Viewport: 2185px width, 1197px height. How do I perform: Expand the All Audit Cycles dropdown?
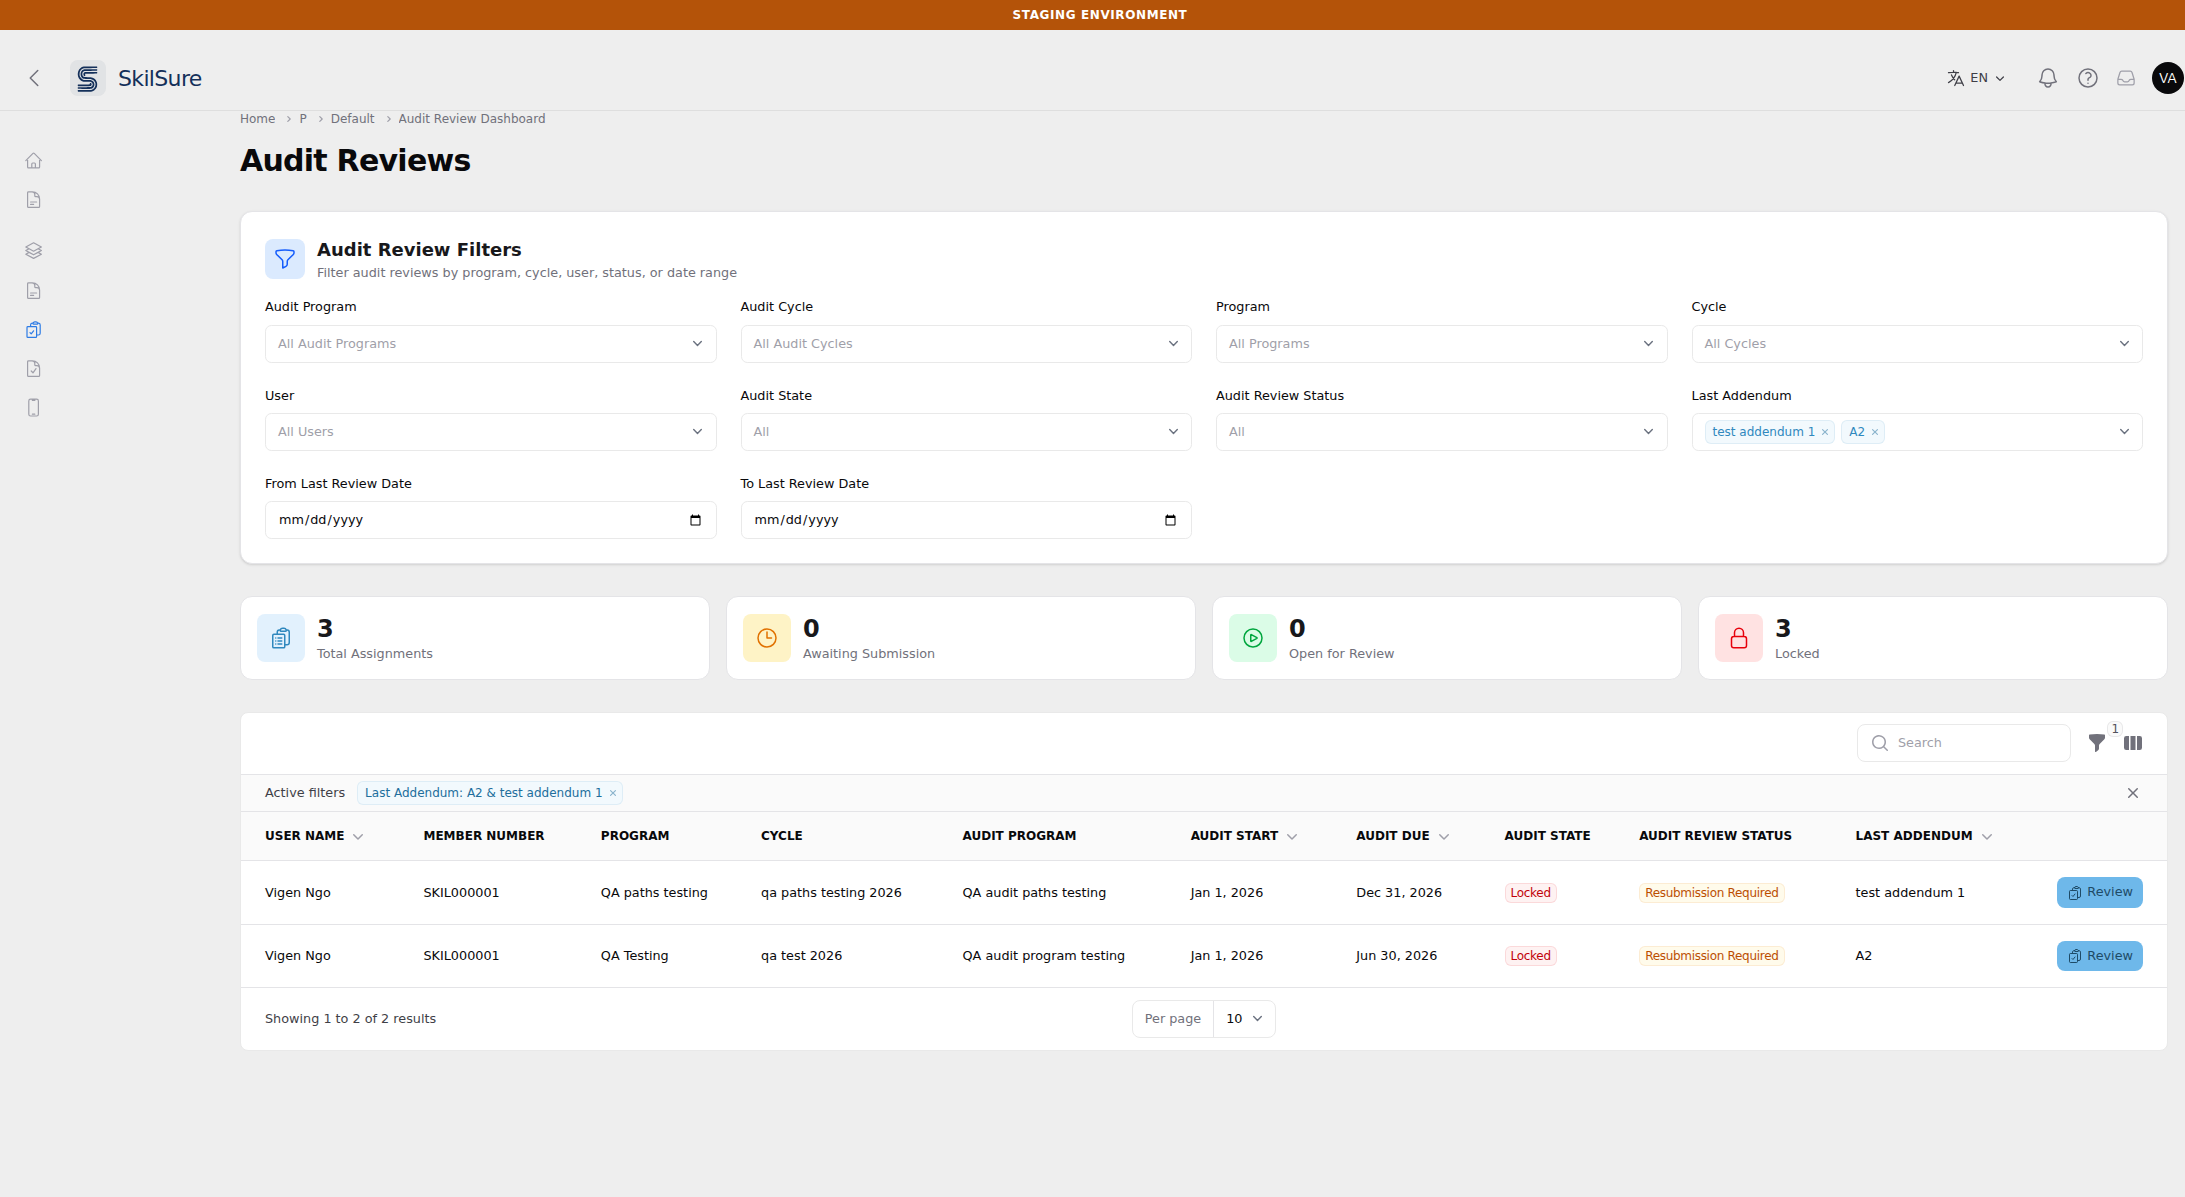(966, 344)
